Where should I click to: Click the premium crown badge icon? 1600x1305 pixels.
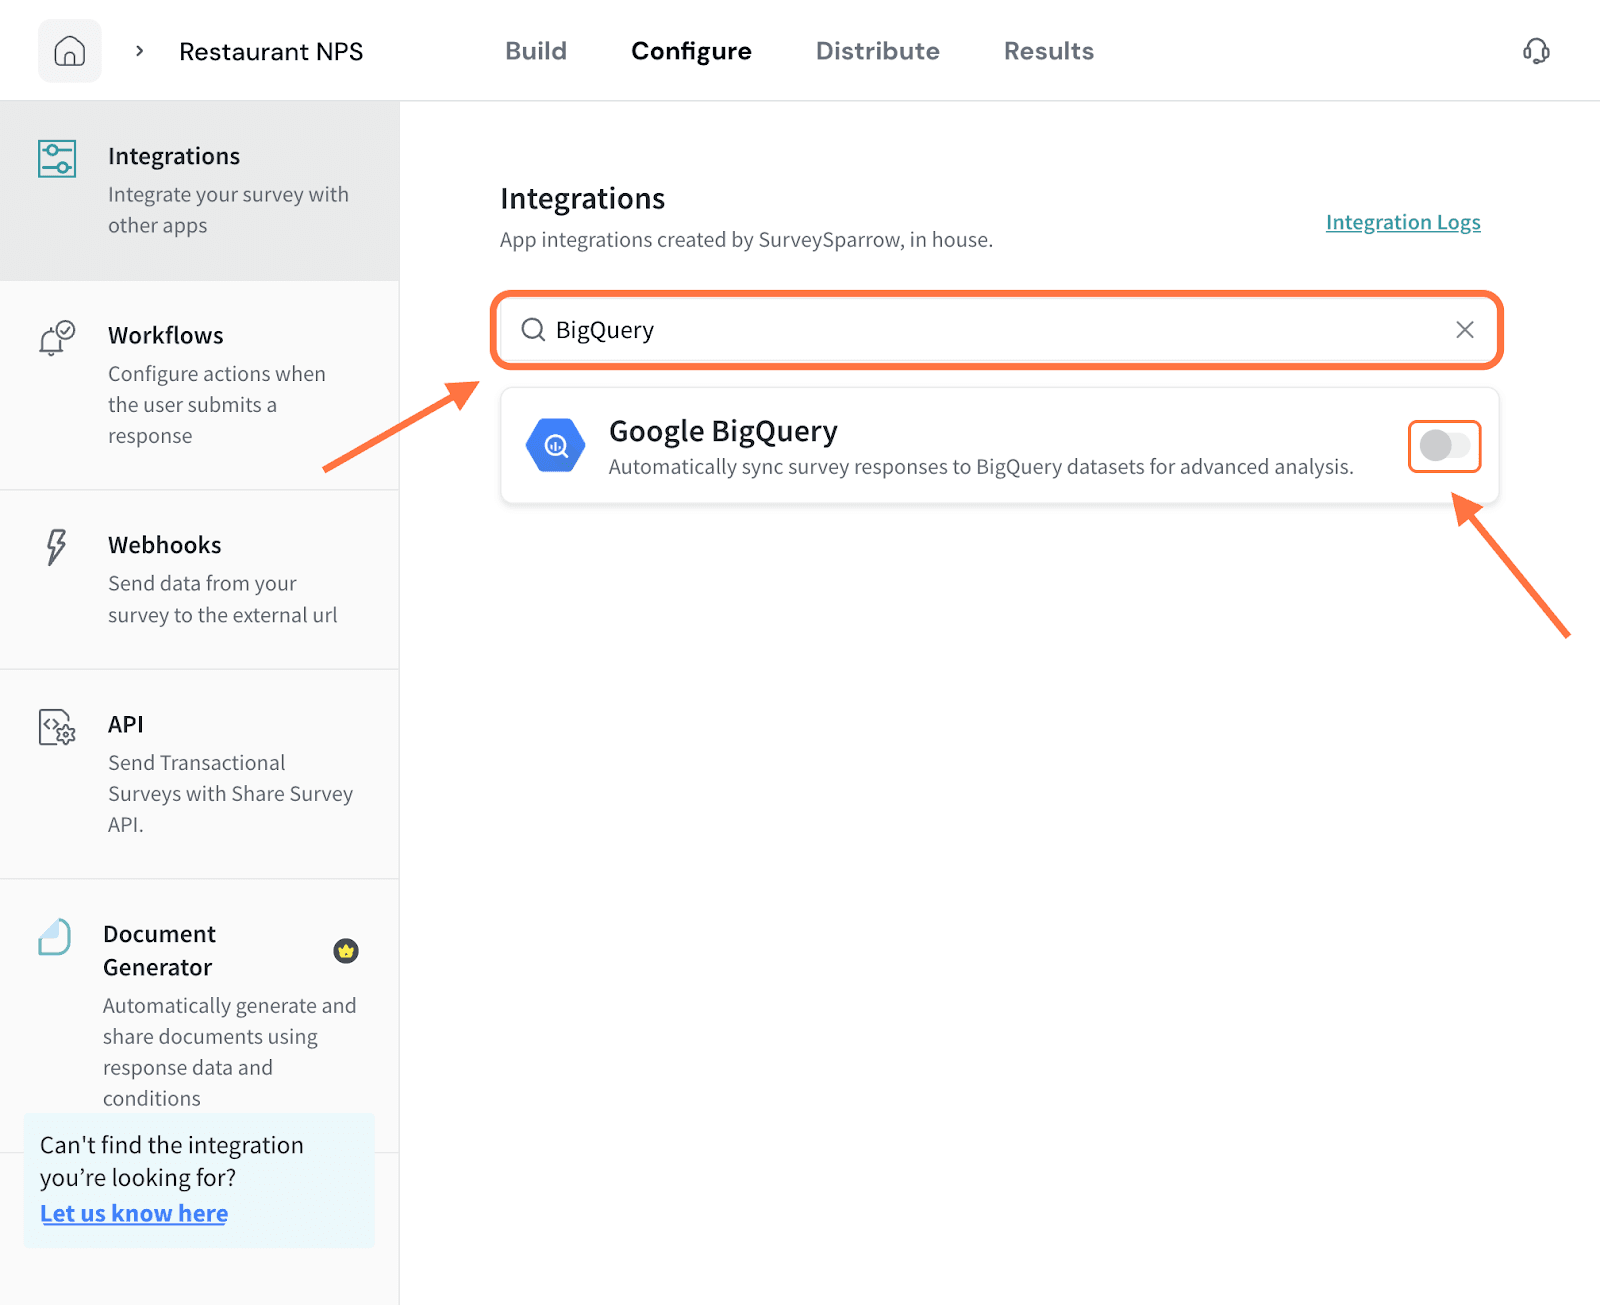(346, 951)
